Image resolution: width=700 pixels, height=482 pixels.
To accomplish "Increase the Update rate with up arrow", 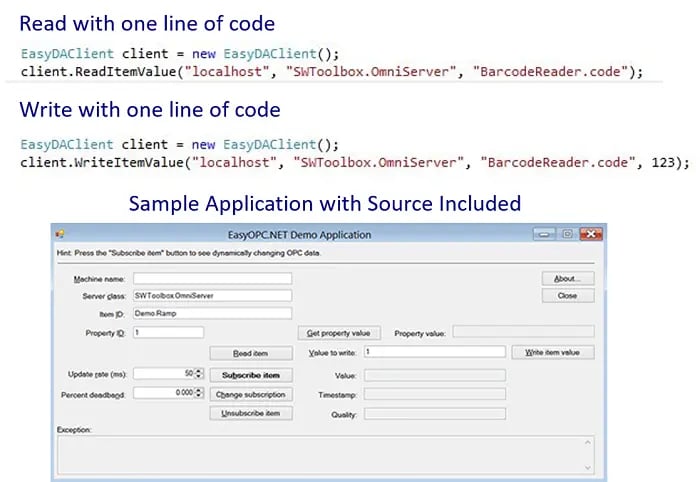I will click(199, 371).
